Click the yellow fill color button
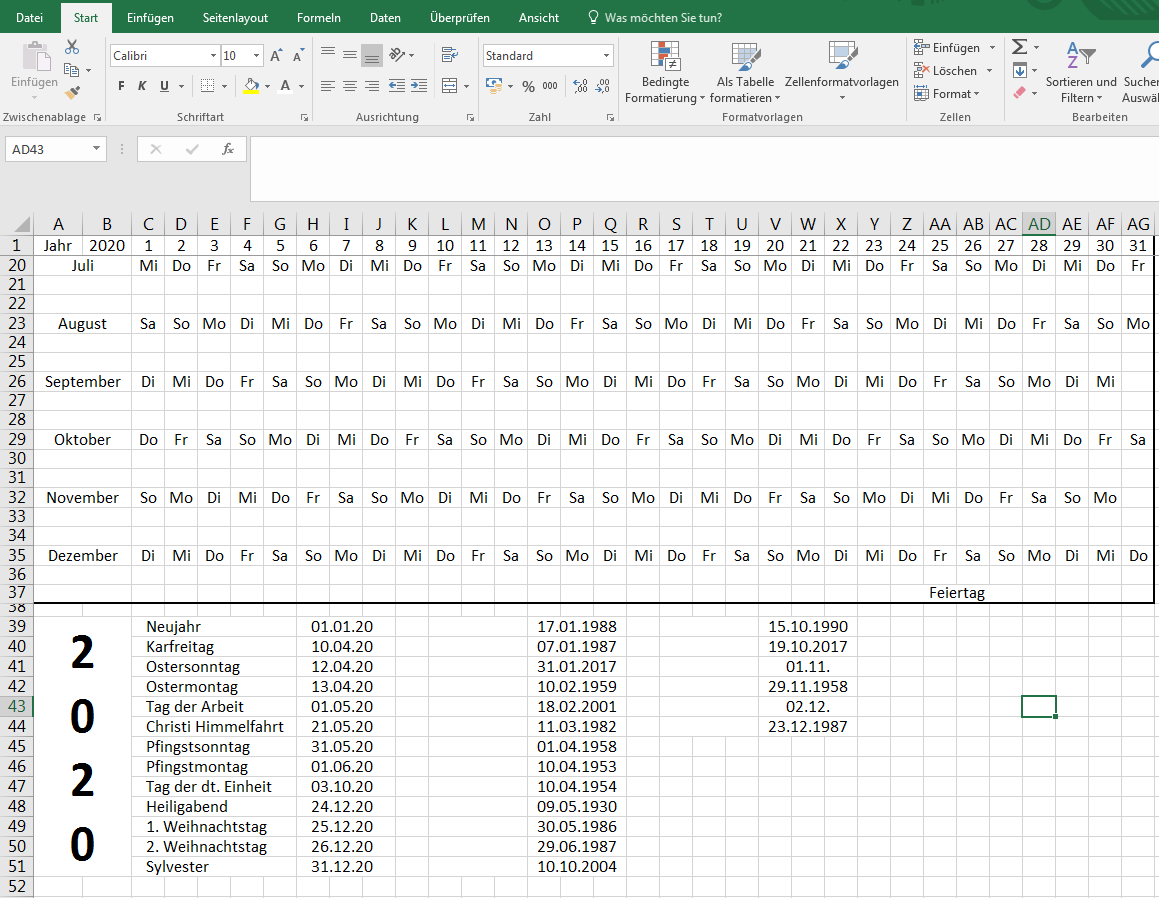This screenshot has width=1159, height=898. click(x=251, y=86)
